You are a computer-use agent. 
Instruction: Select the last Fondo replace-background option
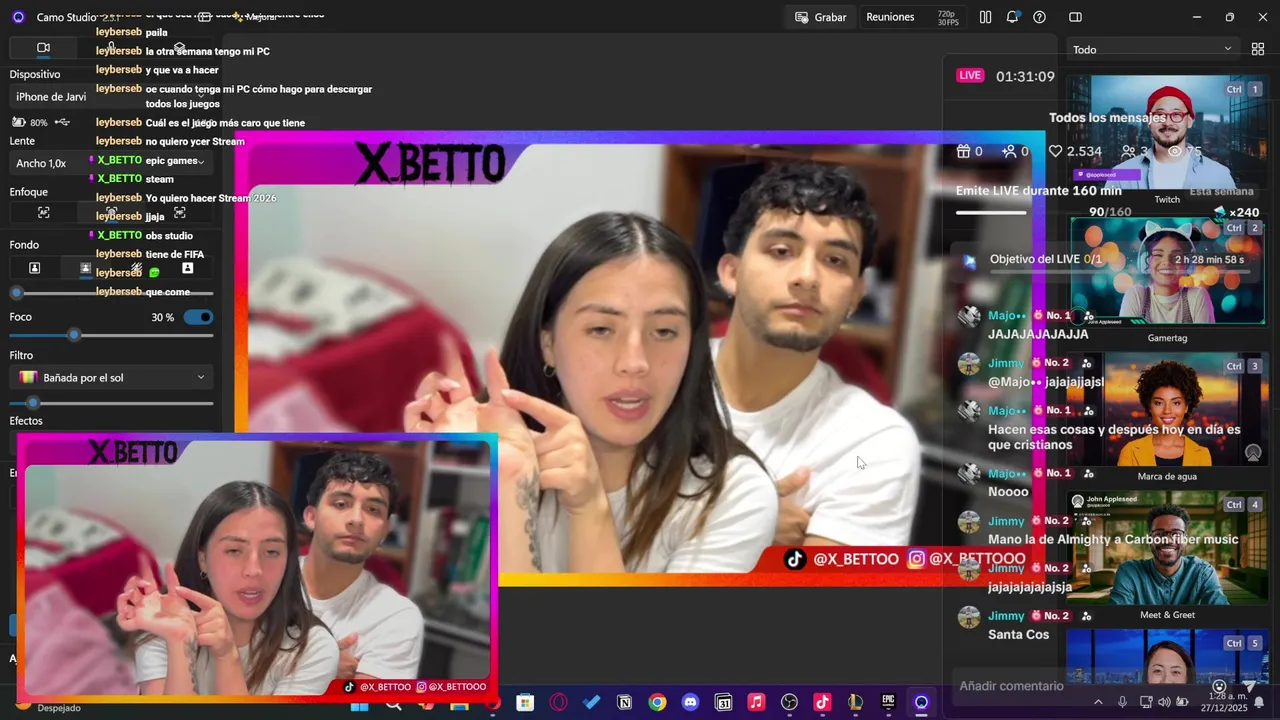187,268
